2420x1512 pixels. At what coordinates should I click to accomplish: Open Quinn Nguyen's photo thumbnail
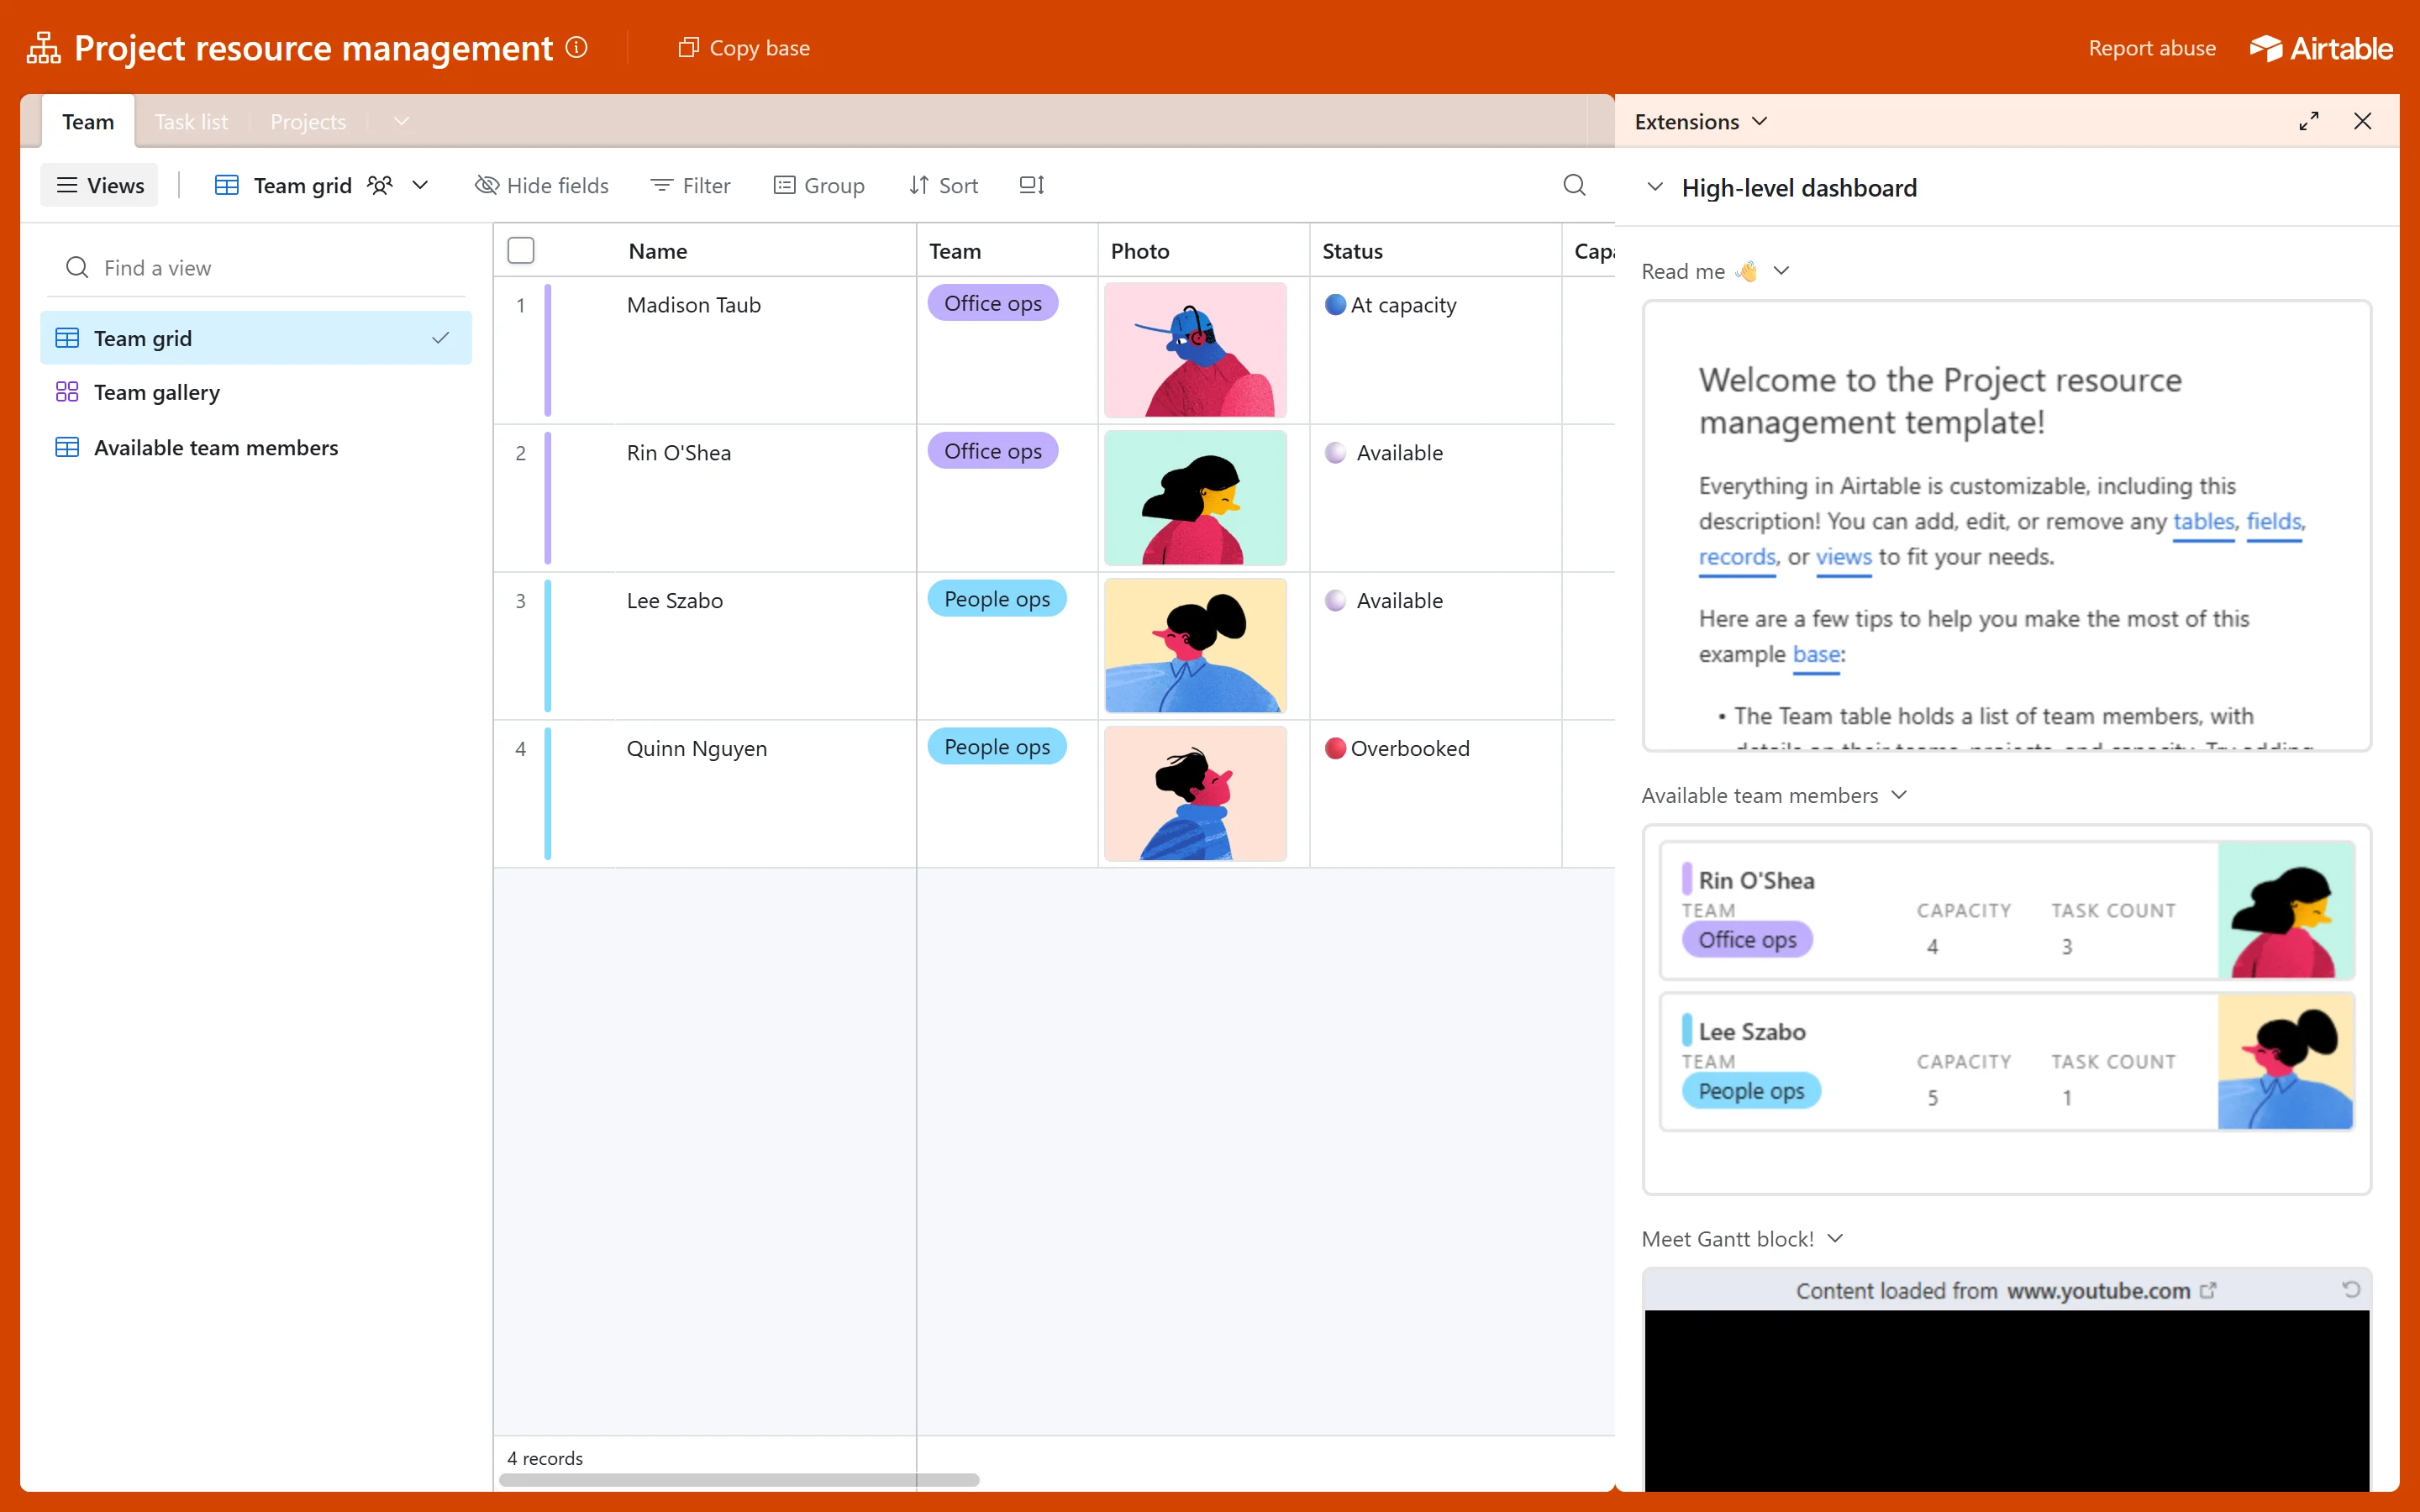coord(1195,794)
